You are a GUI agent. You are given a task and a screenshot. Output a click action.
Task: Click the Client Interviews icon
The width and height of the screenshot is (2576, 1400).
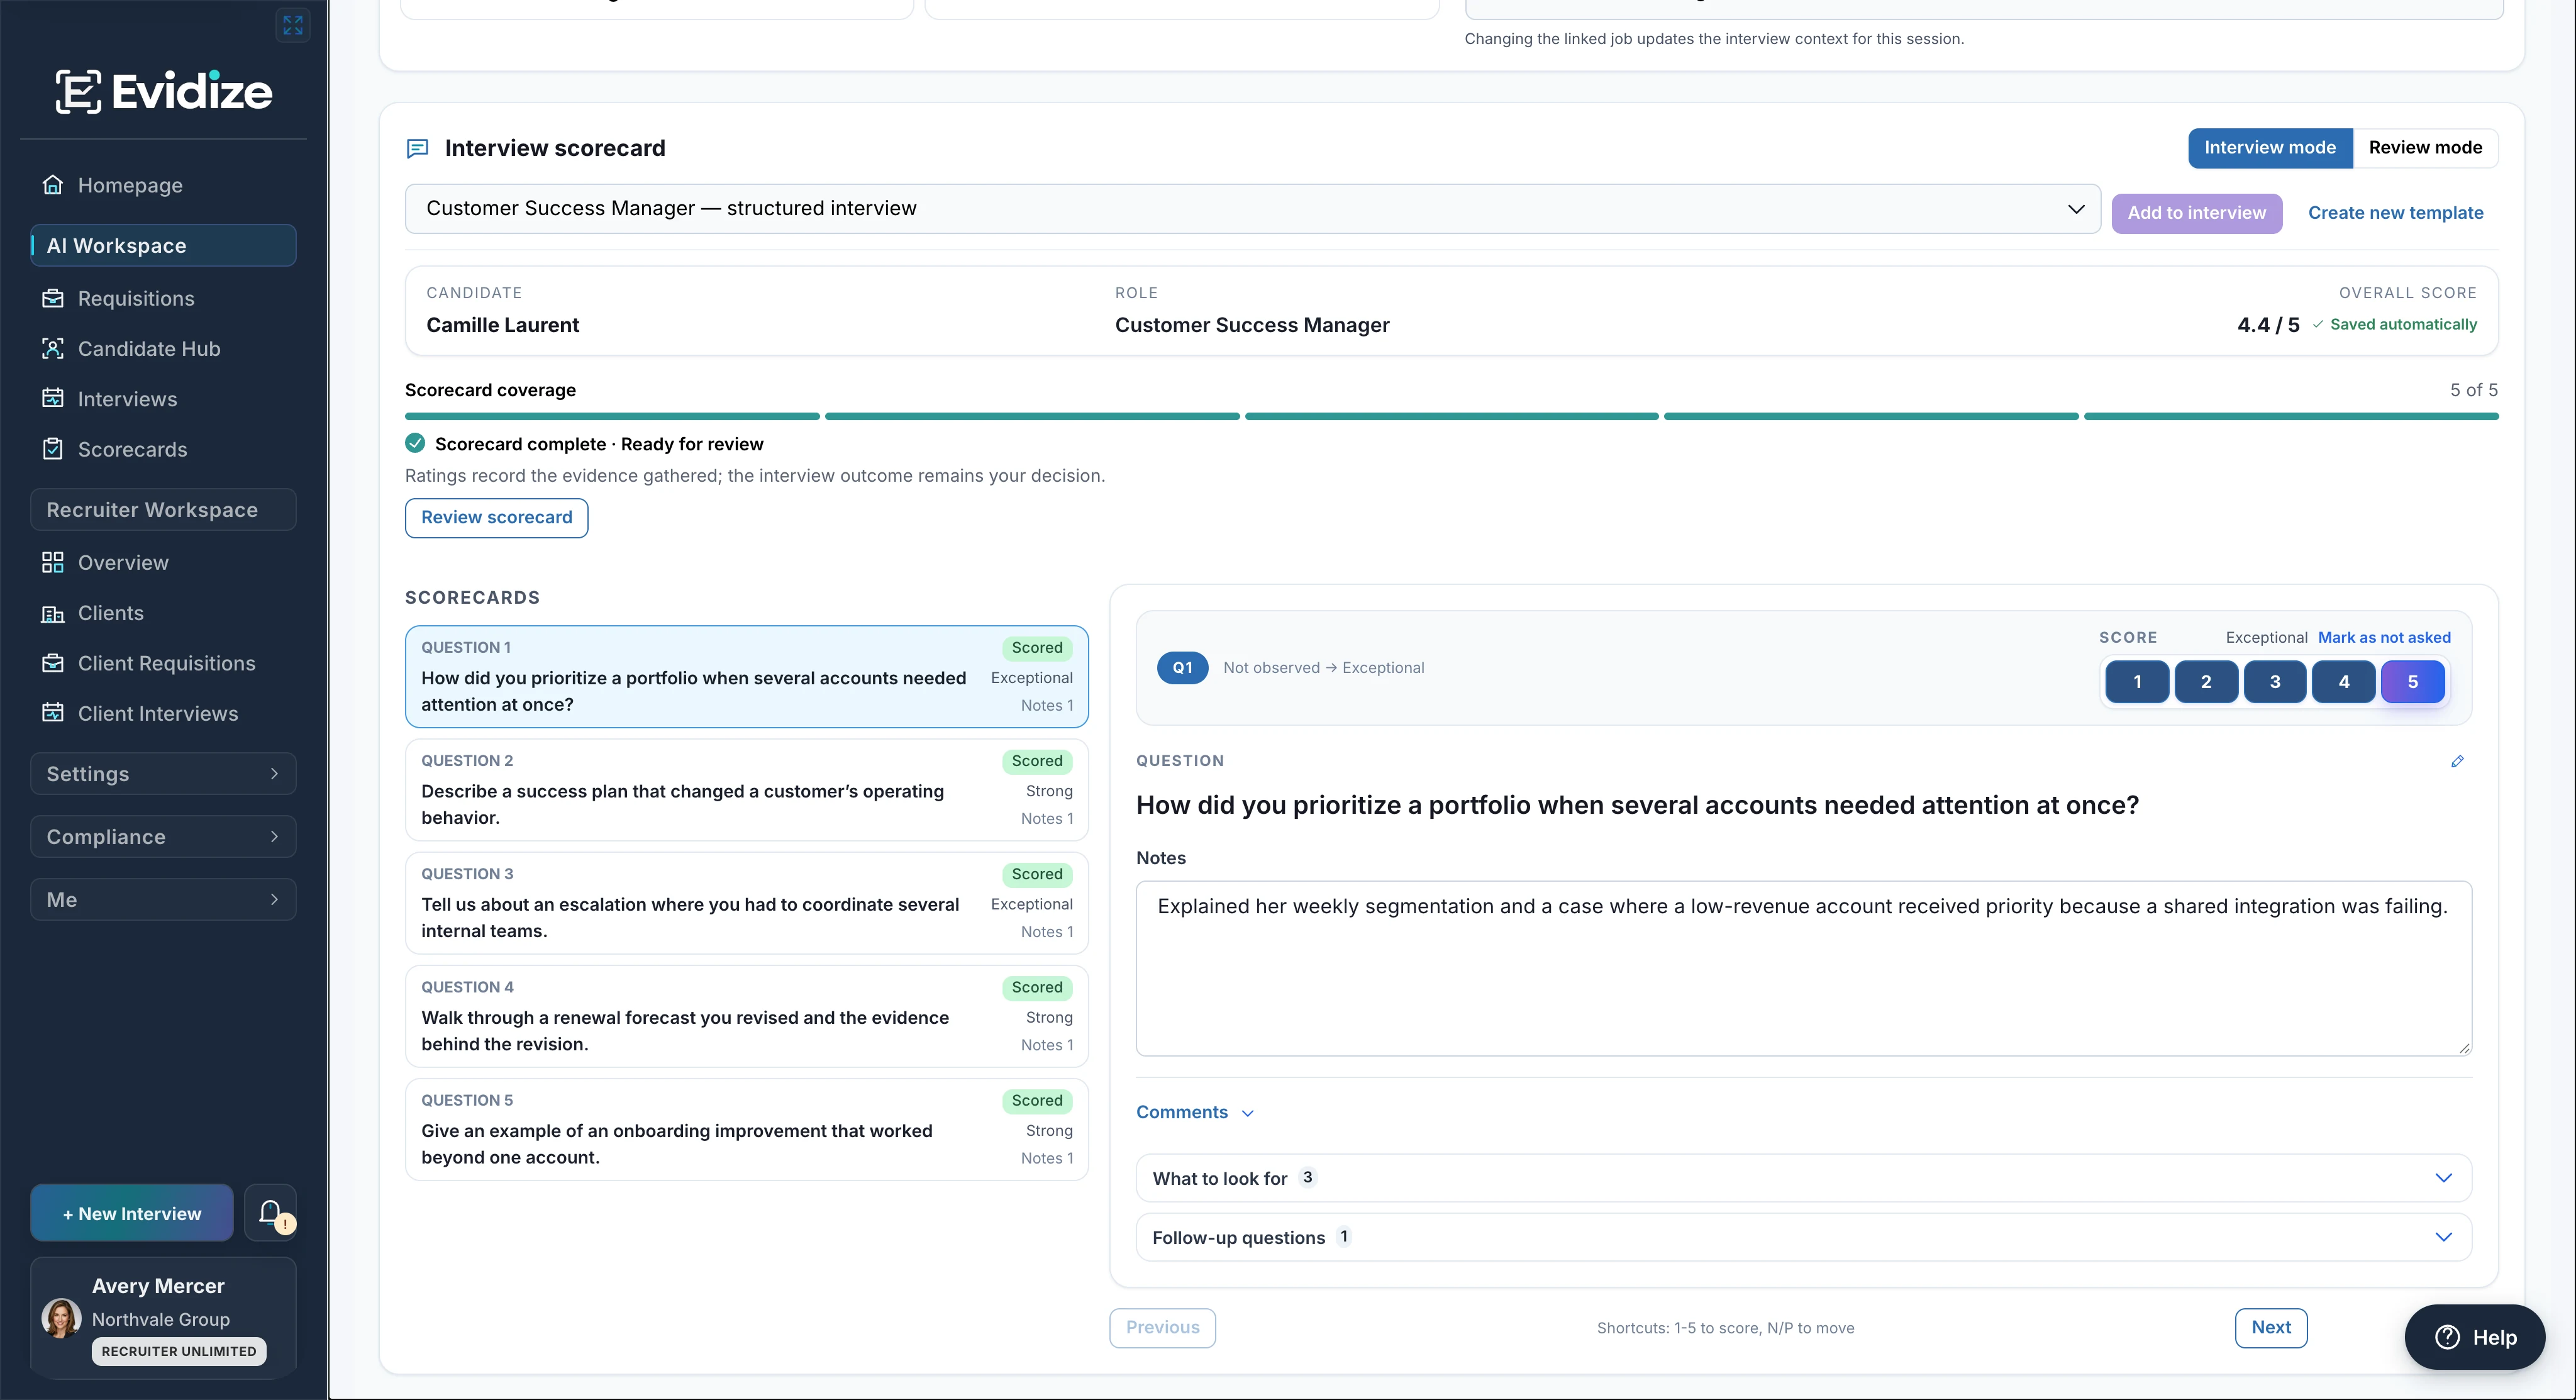(53, 713)
